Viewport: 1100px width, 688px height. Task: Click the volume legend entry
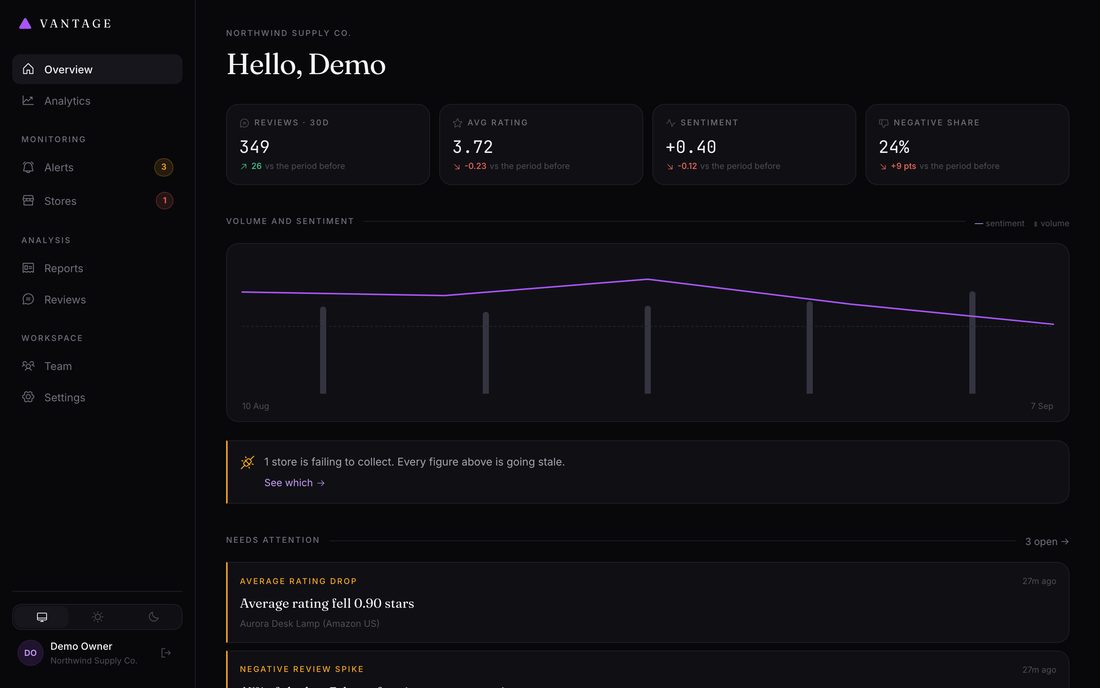pyautogui.click(x=1051, y=224)
